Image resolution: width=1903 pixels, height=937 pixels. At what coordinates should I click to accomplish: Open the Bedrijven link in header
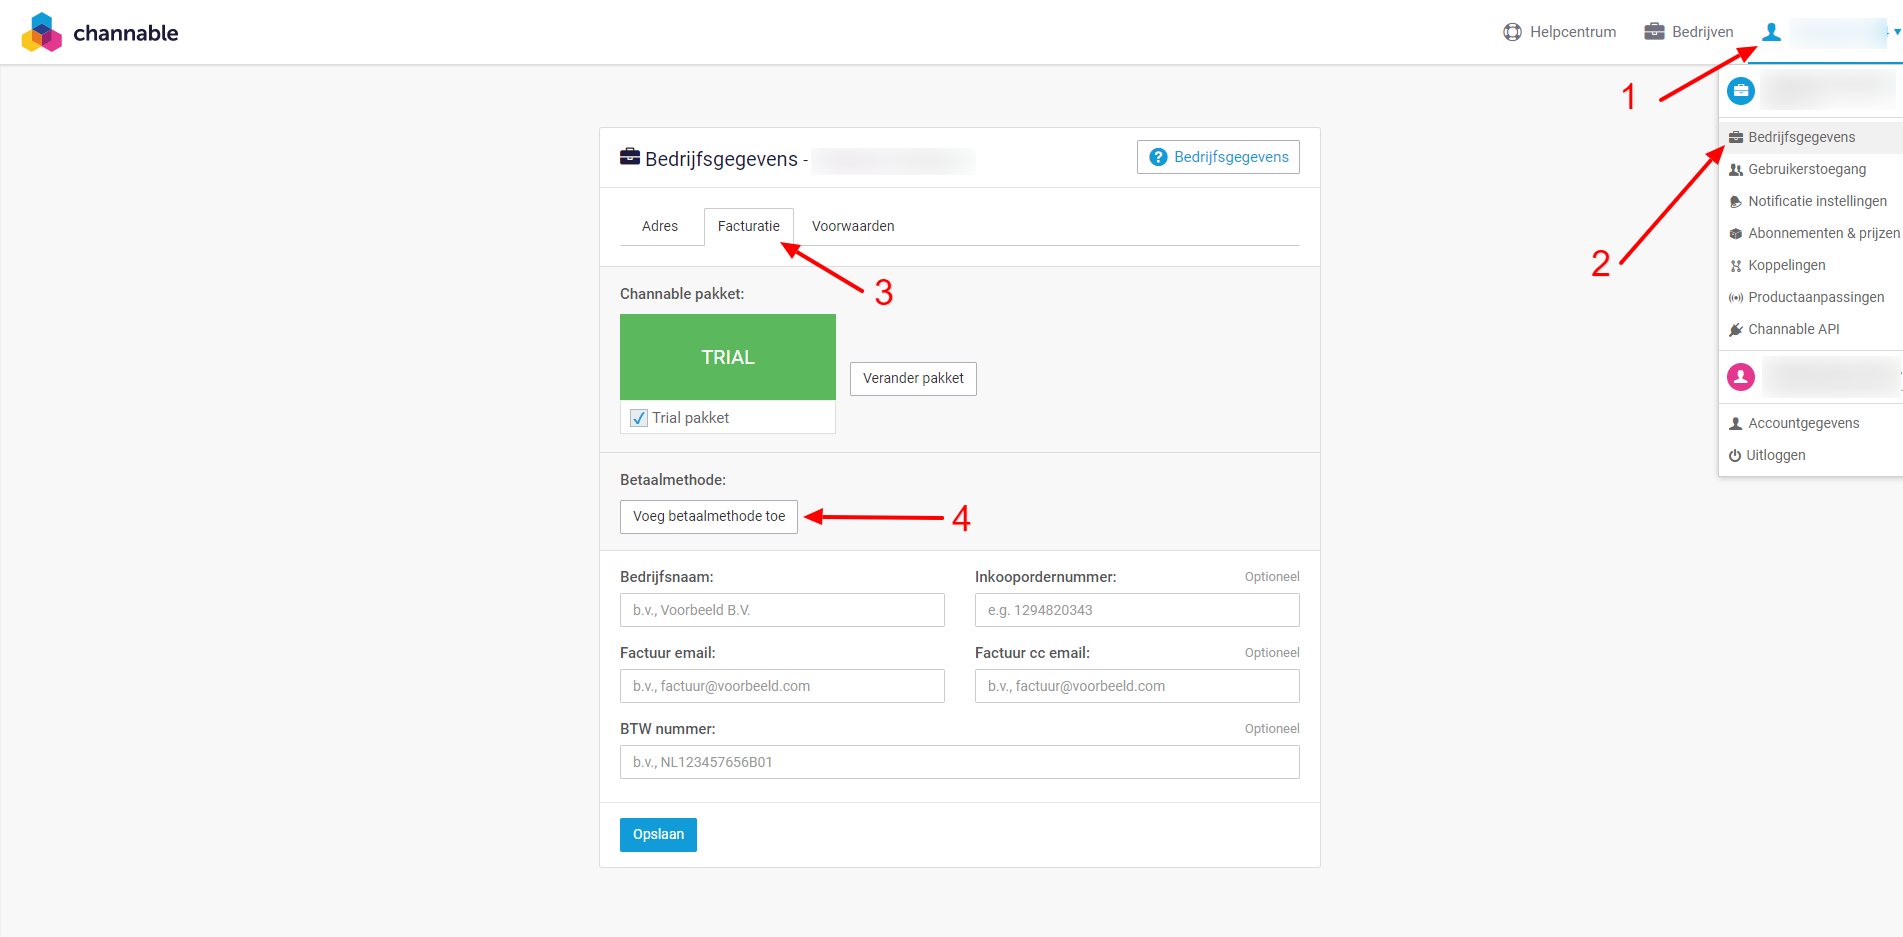point(1689,32)
